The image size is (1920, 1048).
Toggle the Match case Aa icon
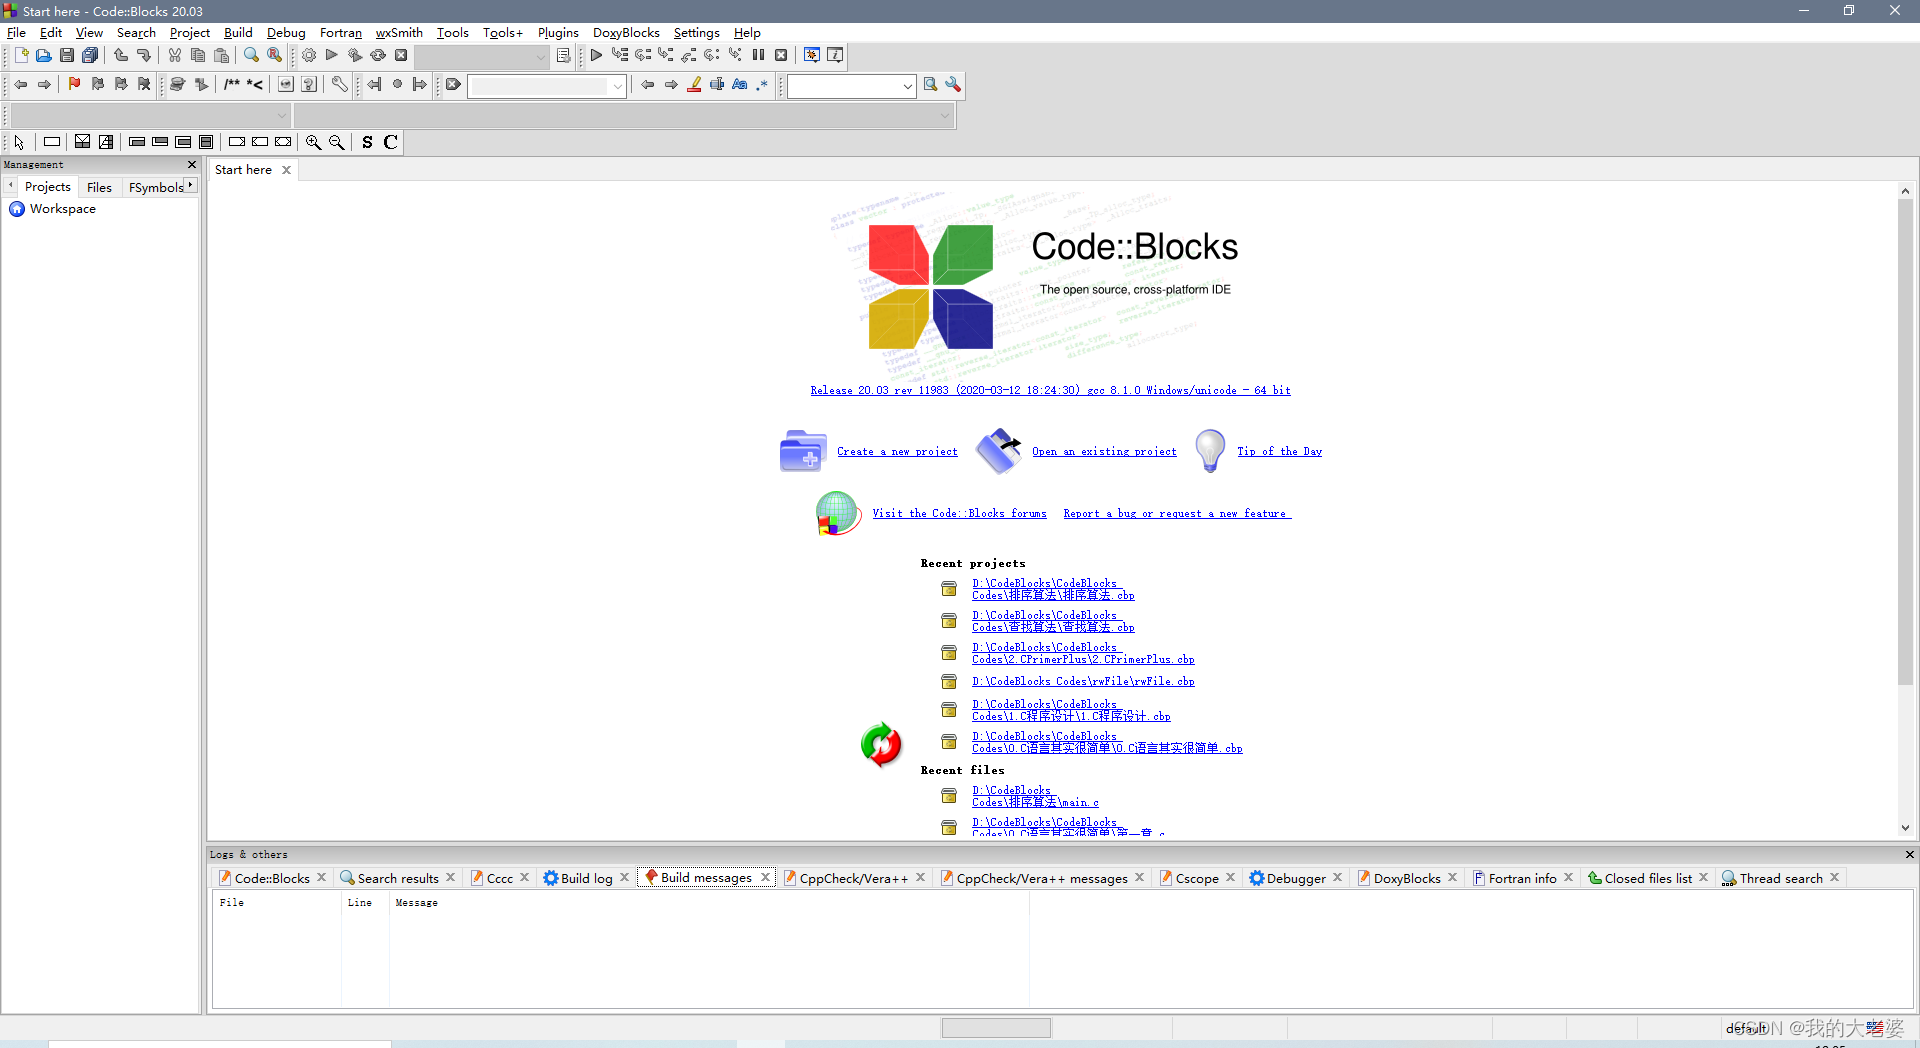[740, 85]
